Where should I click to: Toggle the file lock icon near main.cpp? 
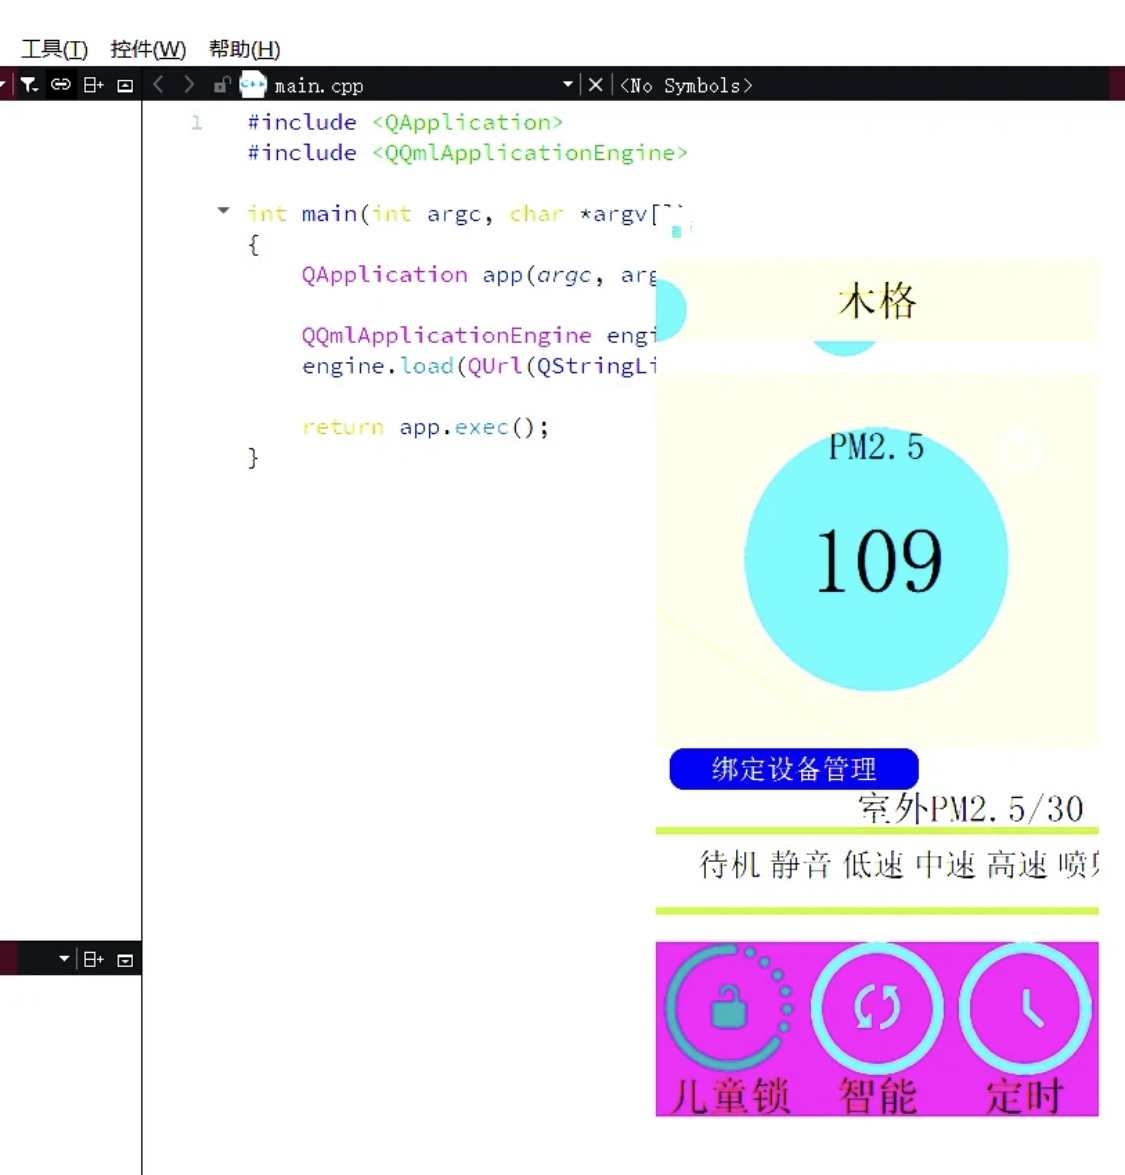point(221,85)
